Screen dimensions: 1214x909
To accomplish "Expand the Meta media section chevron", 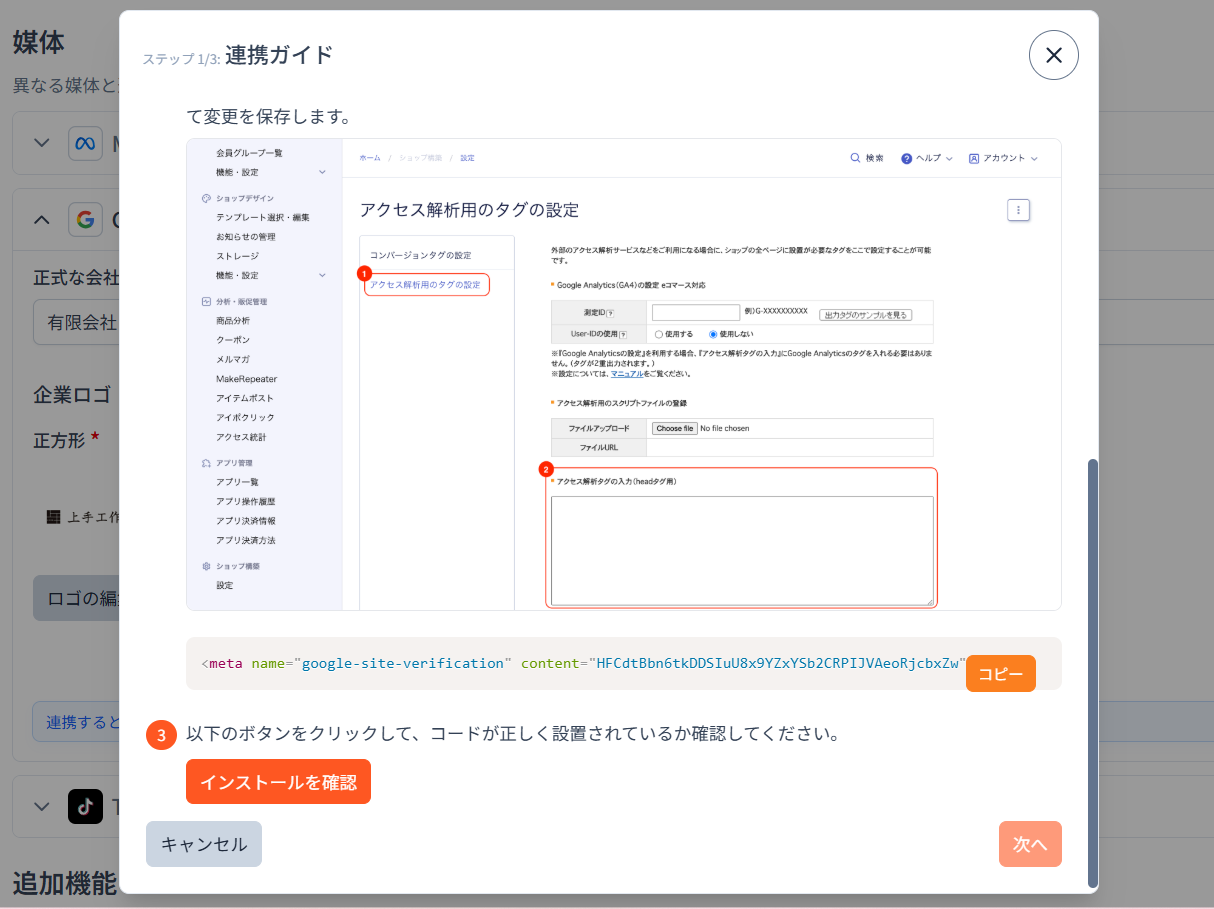I will pyautogui.click(x=41, y=143).
